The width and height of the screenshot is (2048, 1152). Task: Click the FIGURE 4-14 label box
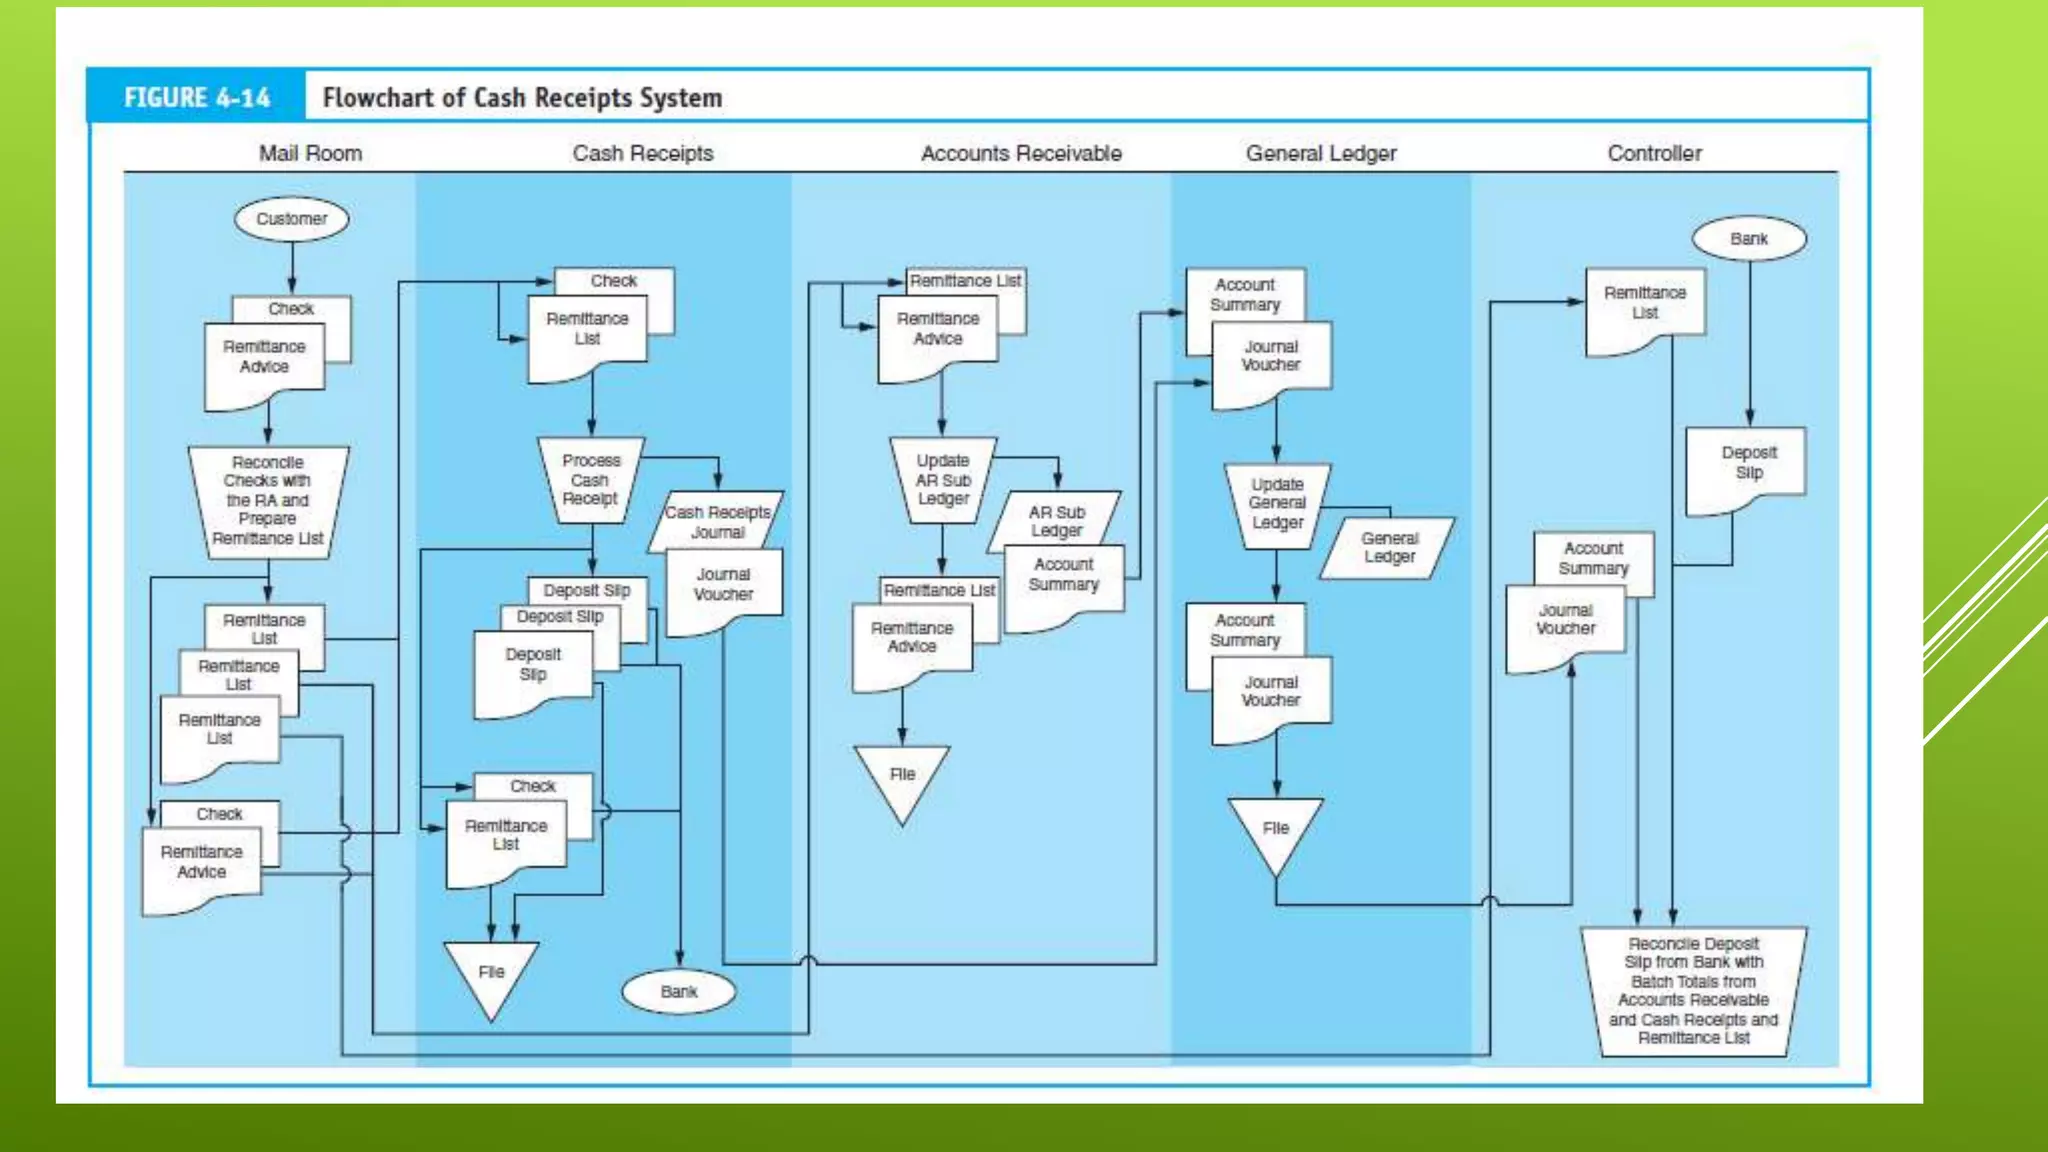(x=196, y=97)
